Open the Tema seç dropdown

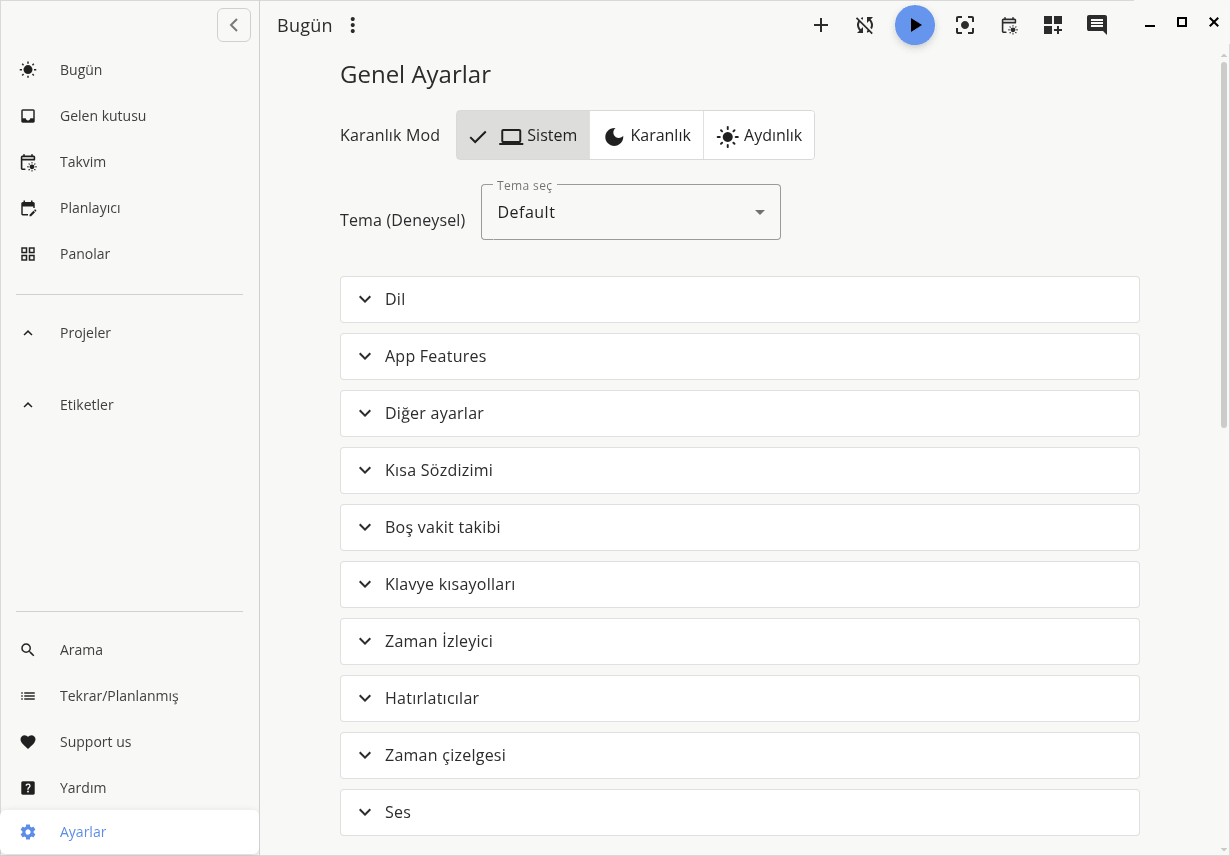pos(630,212)
